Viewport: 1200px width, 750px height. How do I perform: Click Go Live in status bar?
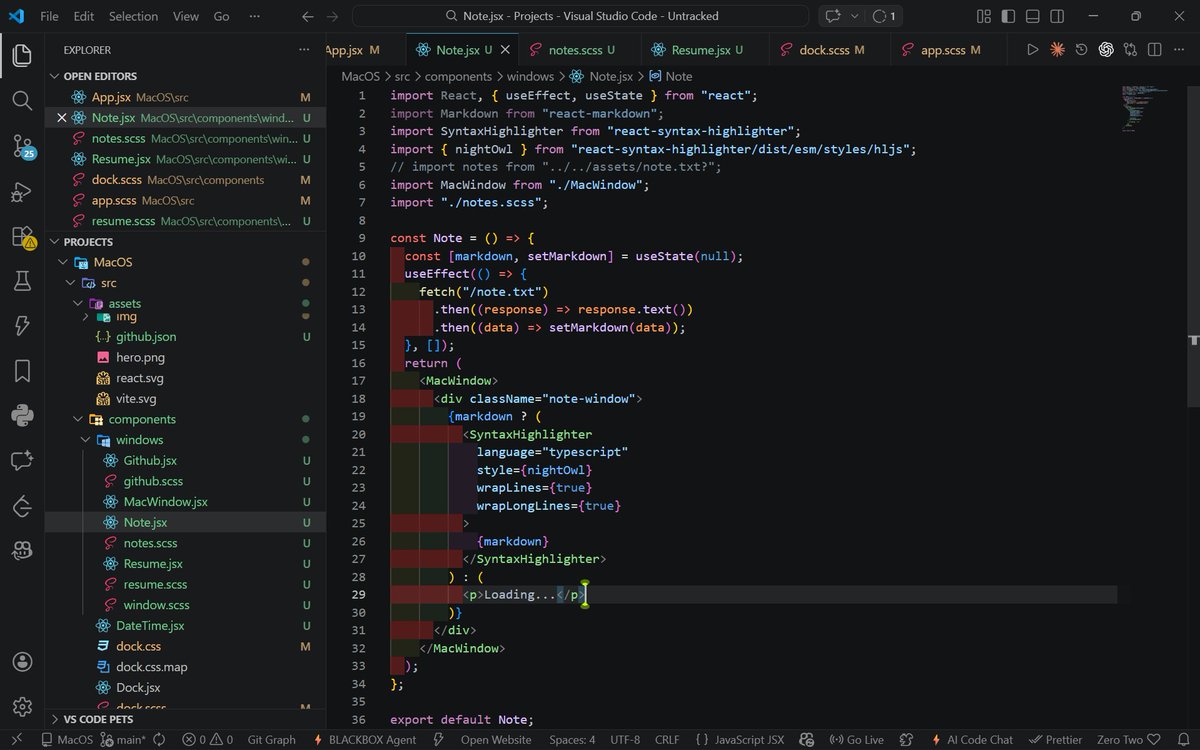point(856,740)
